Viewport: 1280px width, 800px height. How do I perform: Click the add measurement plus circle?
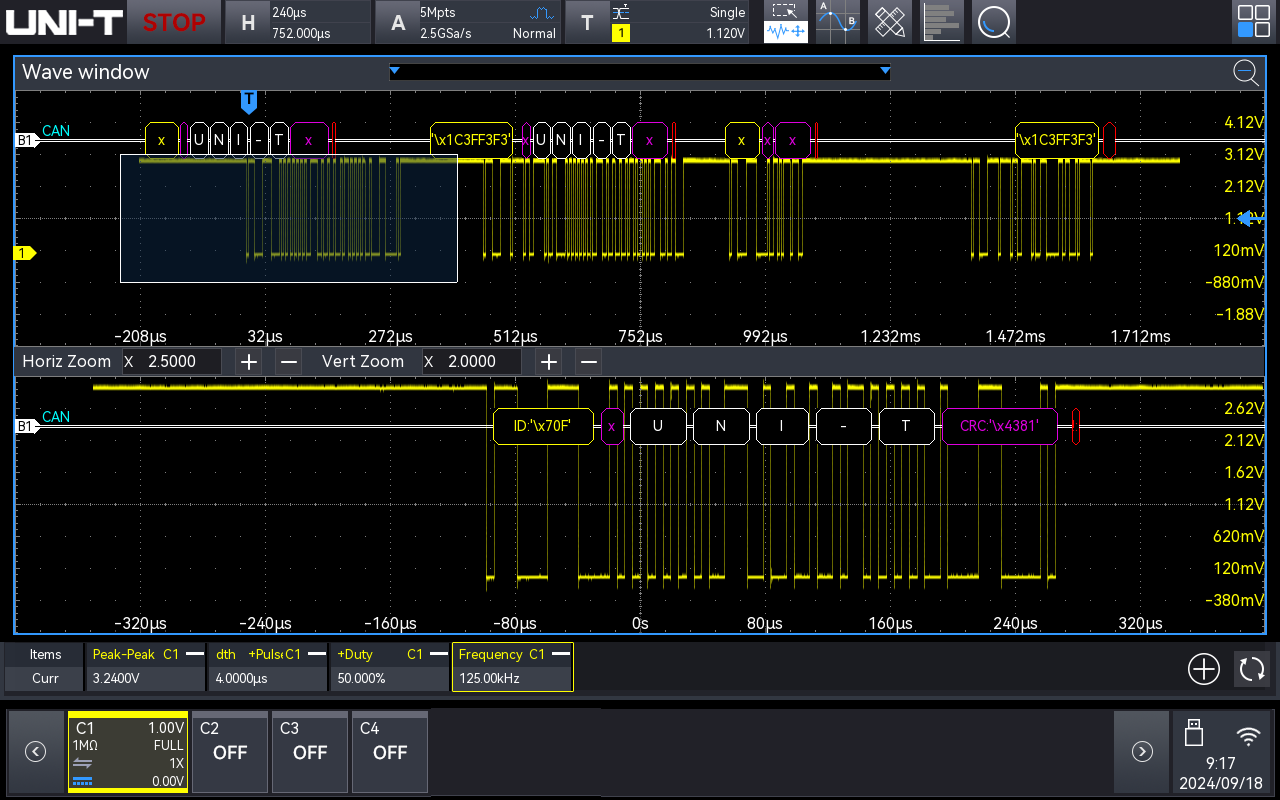tap(1204, 669)
